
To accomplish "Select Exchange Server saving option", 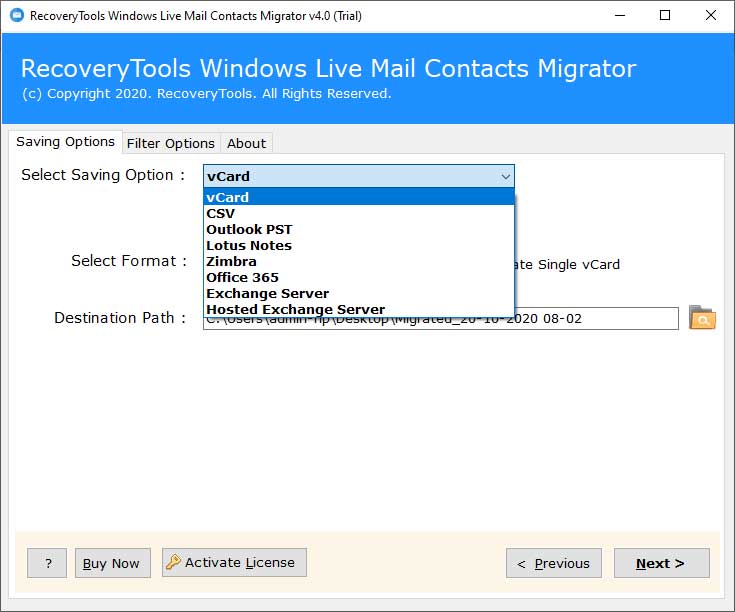I will pyautogui.click(x=359, y=293).
